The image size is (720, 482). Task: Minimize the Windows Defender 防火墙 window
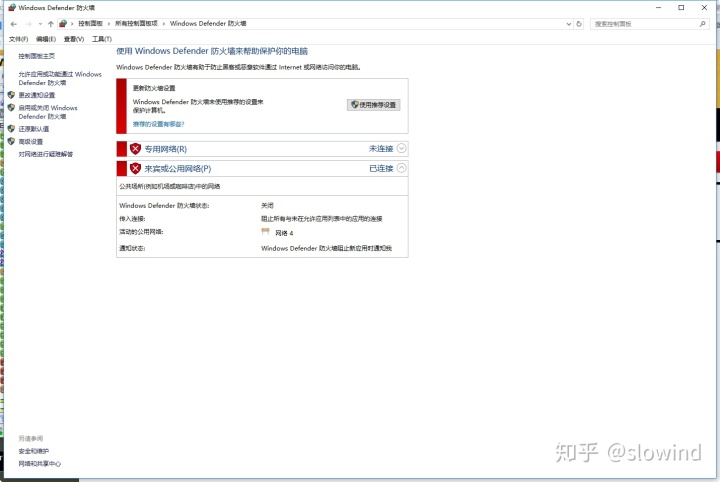[658, 7]
